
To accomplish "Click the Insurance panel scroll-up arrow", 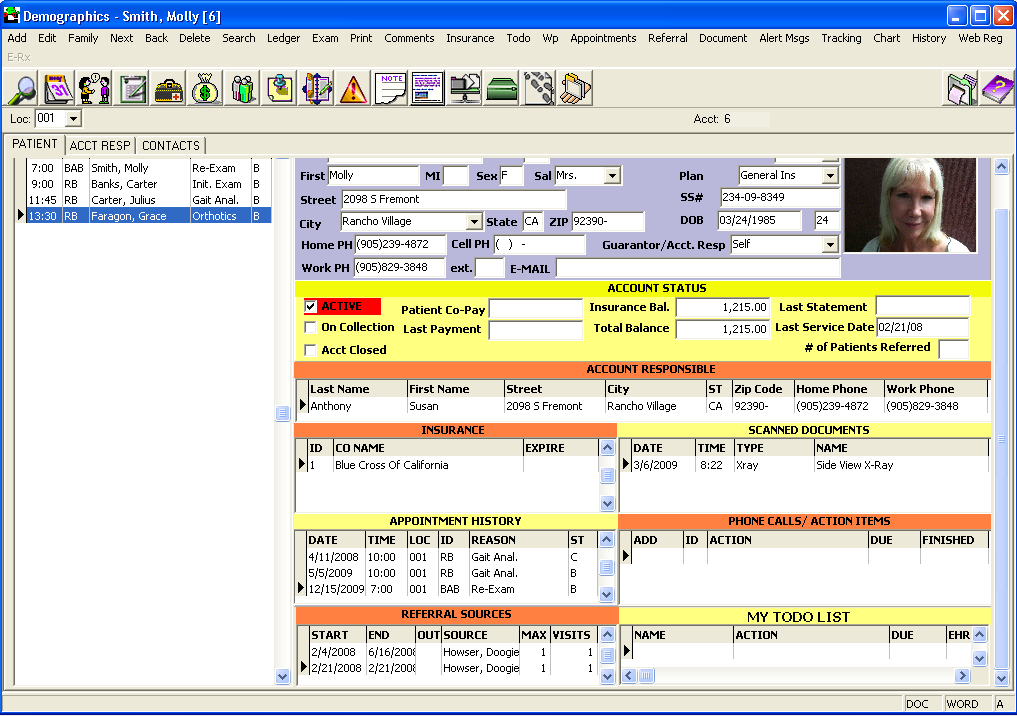I will [607, 448].
